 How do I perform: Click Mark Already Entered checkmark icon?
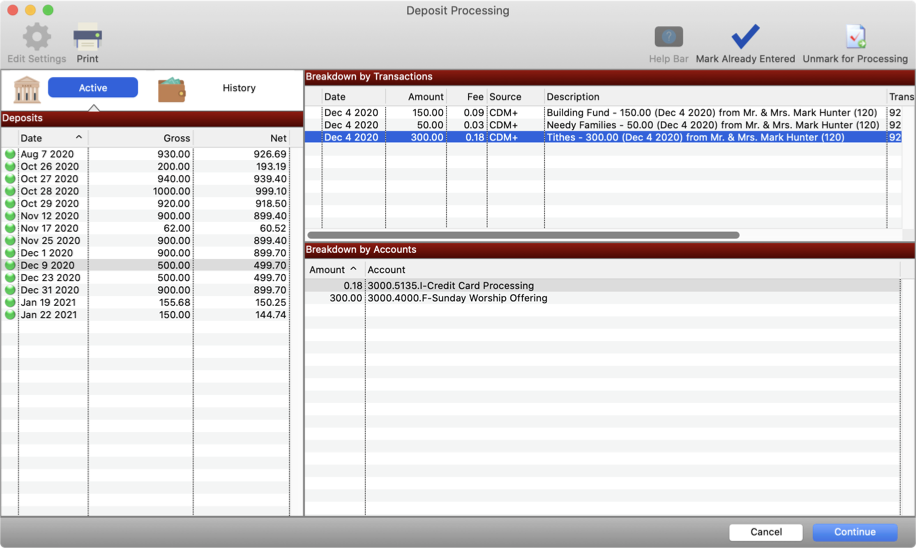(745, 38)
